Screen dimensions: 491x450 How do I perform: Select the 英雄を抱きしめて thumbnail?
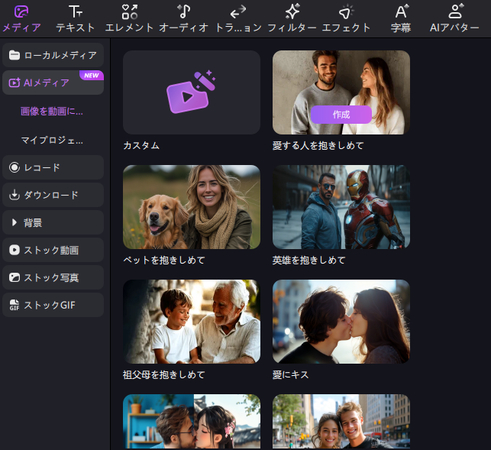341,207
